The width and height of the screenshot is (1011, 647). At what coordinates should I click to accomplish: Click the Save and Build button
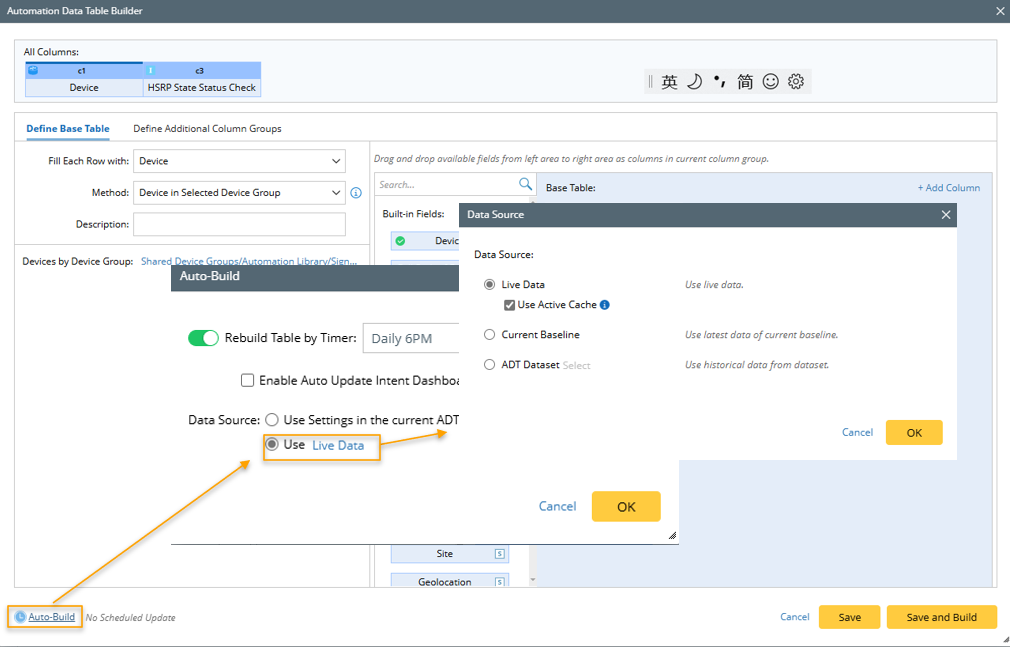(941, 617)
